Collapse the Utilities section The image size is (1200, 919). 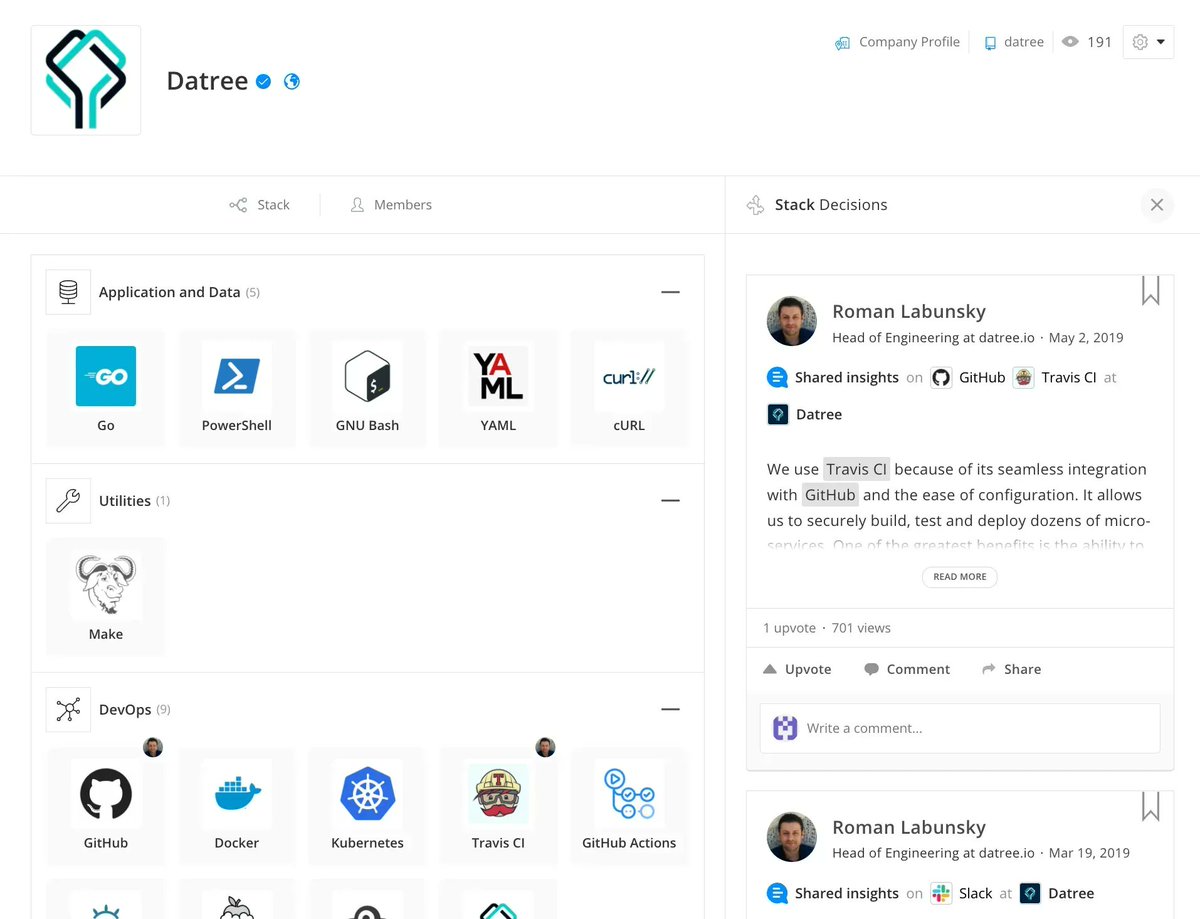tap(670, 500)
